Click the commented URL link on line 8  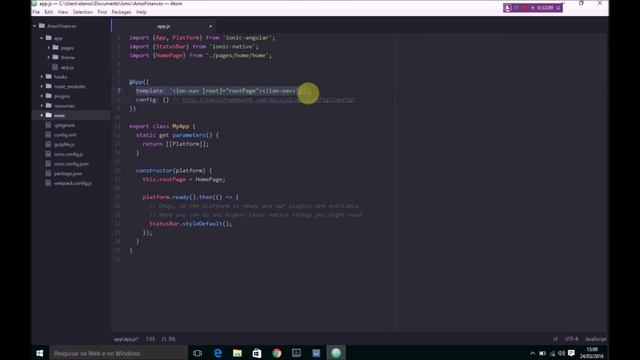coord(269,100)
